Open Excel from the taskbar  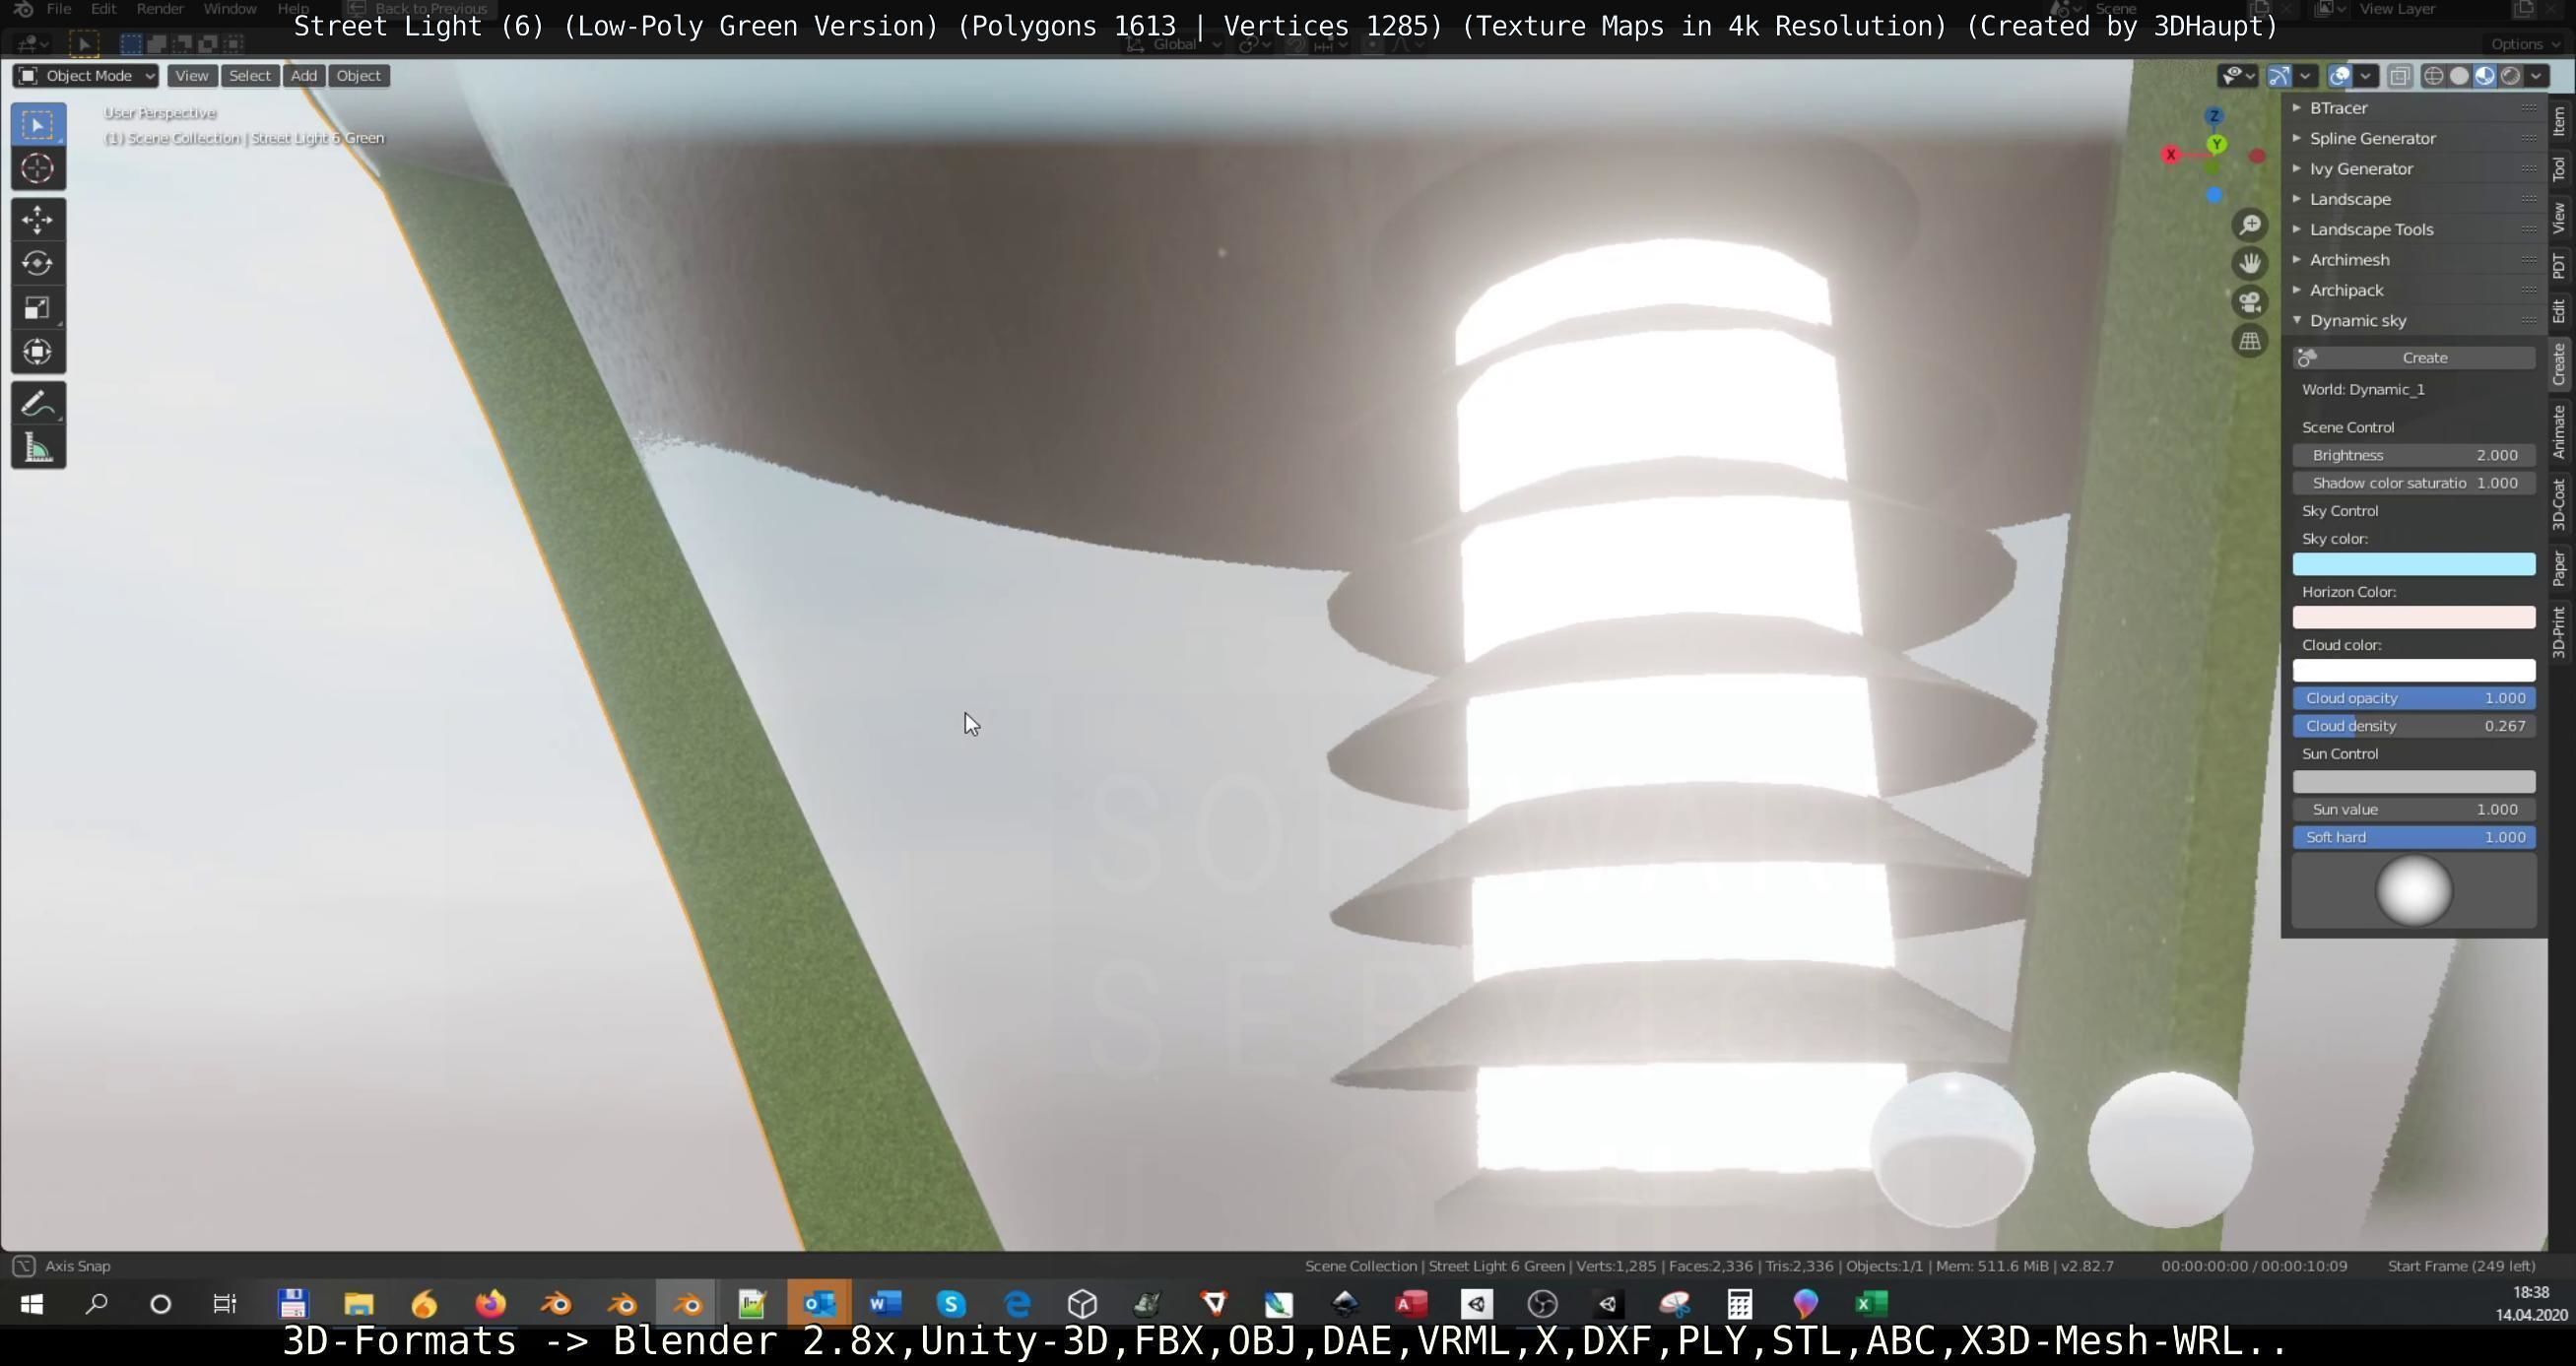coord(1871,1304)
